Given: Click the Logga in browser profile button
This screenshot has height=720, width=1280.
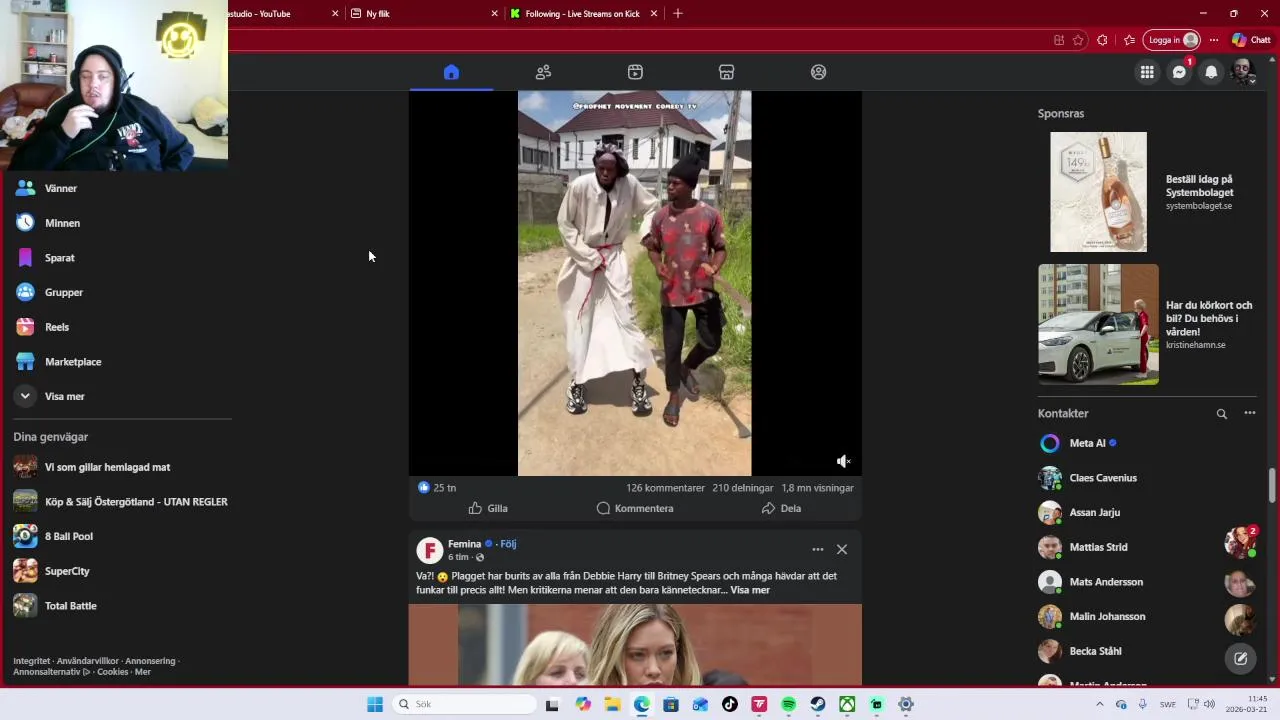Looking at the screenshot, I should (x=1172, y=40).
